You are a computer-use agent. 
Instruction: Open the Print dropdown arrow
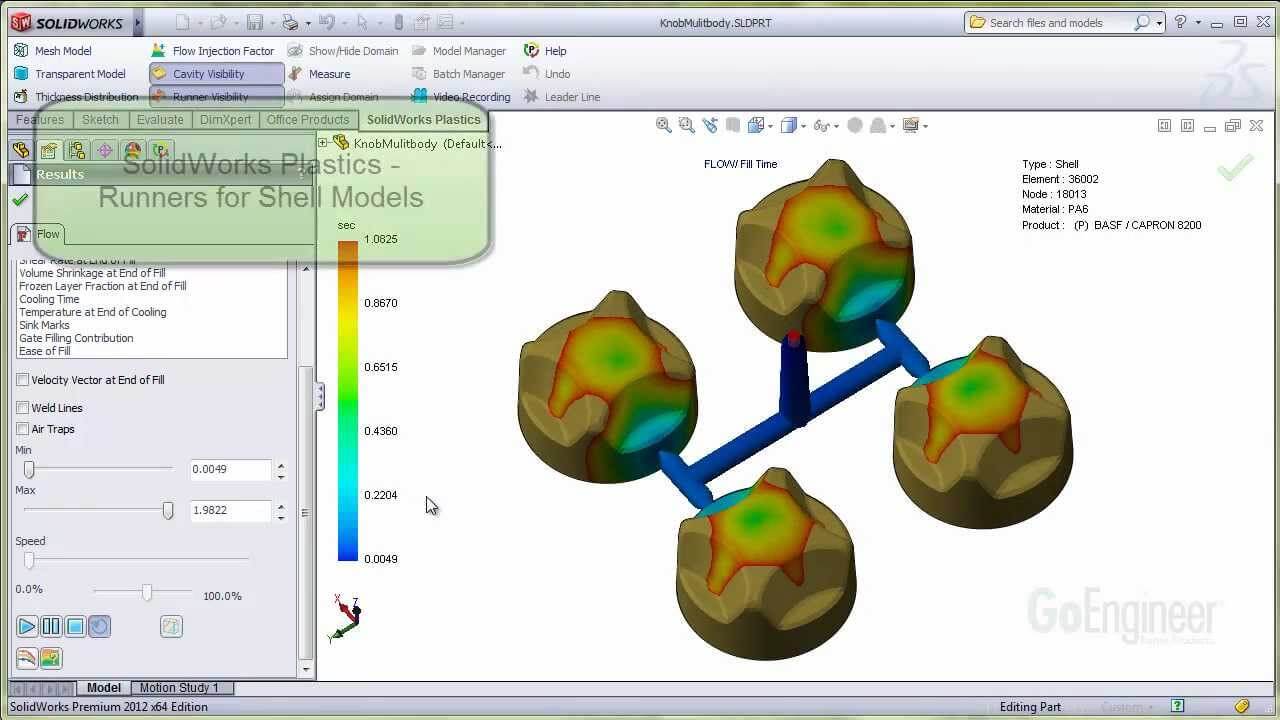coord(308,22)
